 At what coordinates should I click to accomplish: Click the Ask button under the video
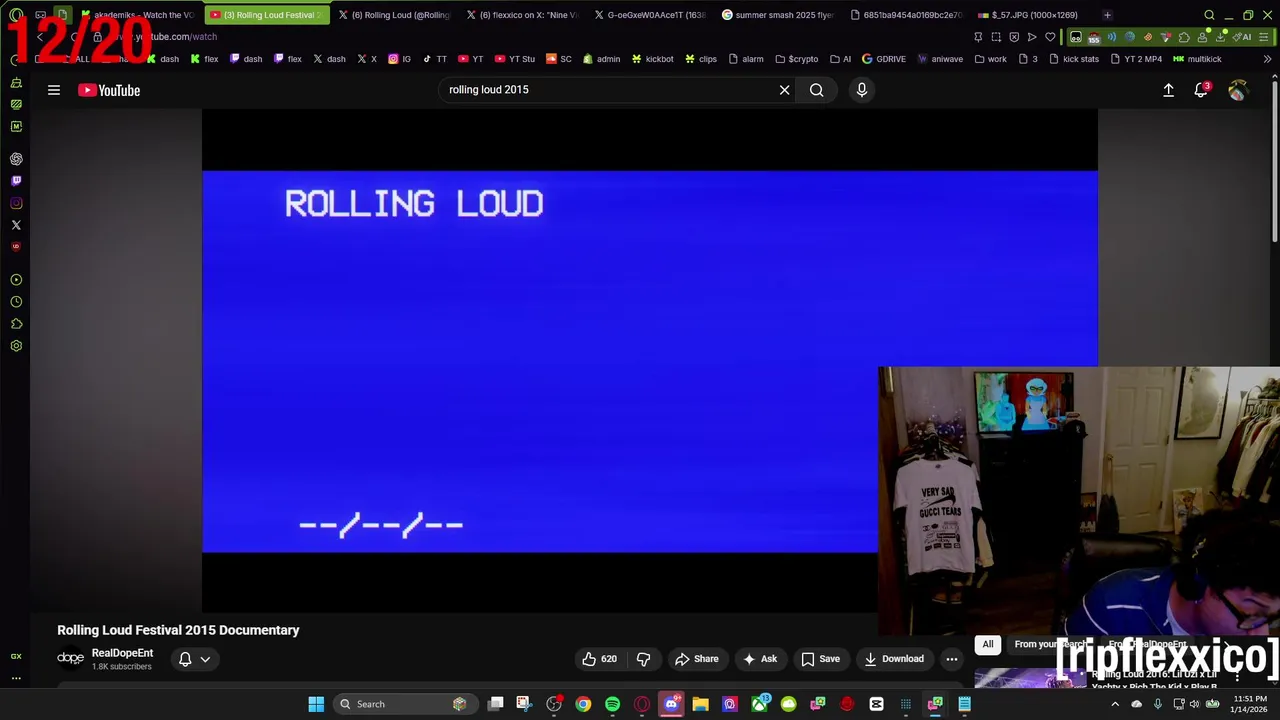759,659
